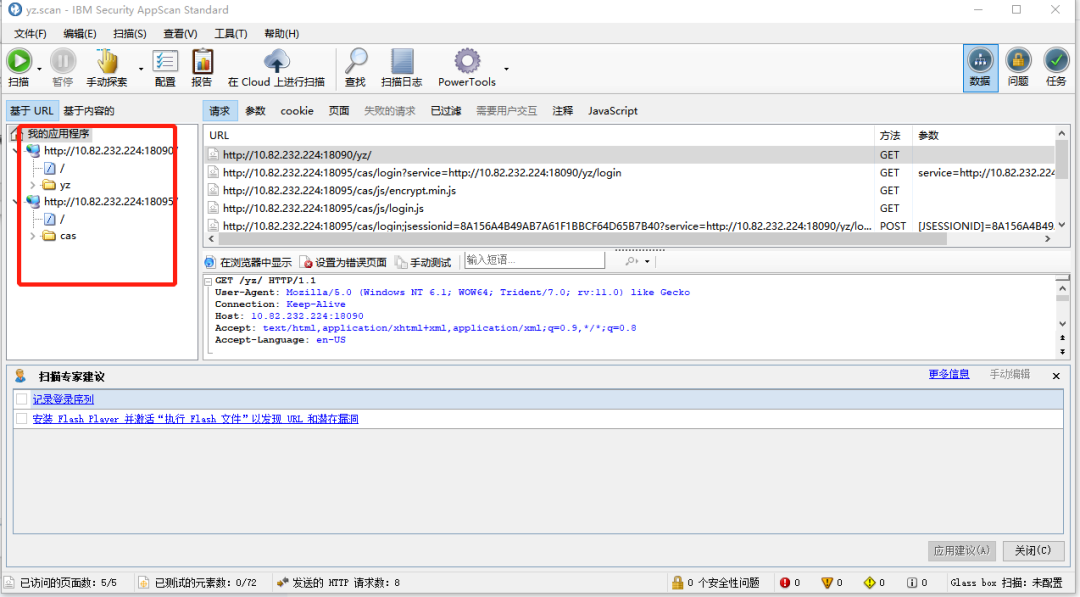The image size is (1080, 597).
Task: Click 设置为错误页面 icon
Action: pyautogui.click(x=305, y=262)
